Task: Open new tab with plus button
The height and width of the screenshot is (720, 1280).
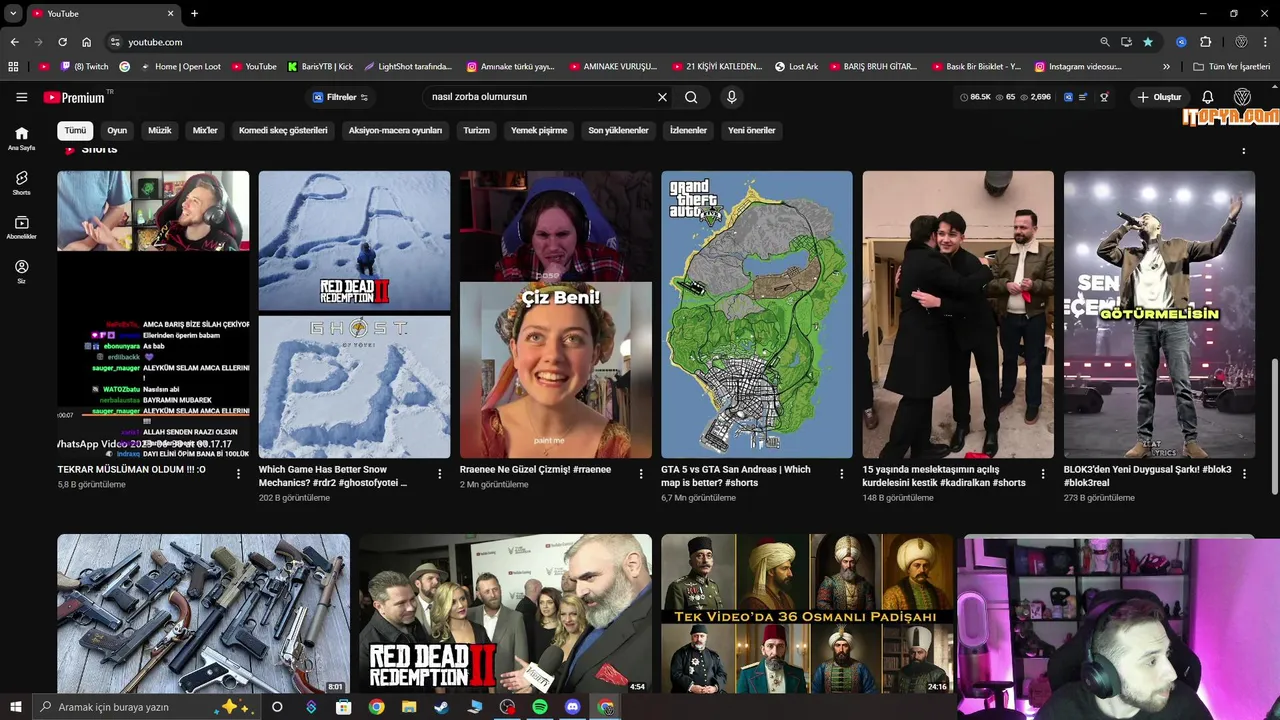Action: [x=194, y=13]
